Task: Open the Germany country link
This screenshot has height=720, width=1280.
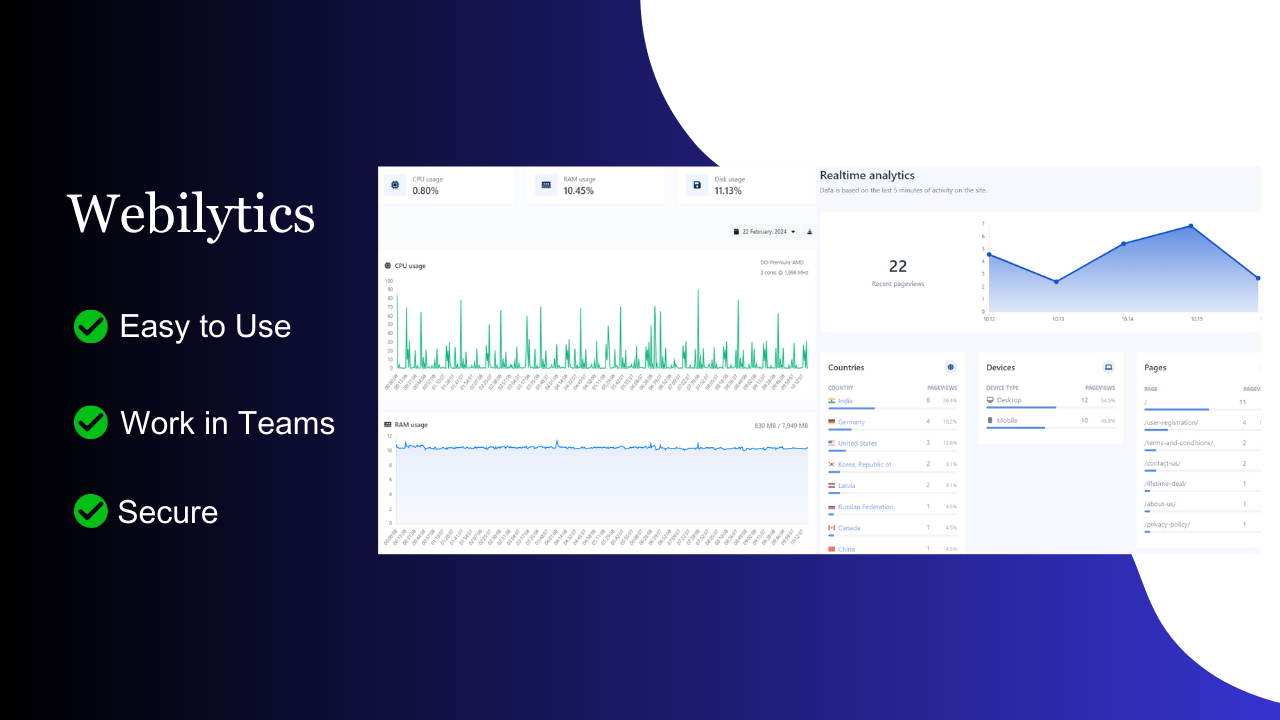Action: pos(852,422)
